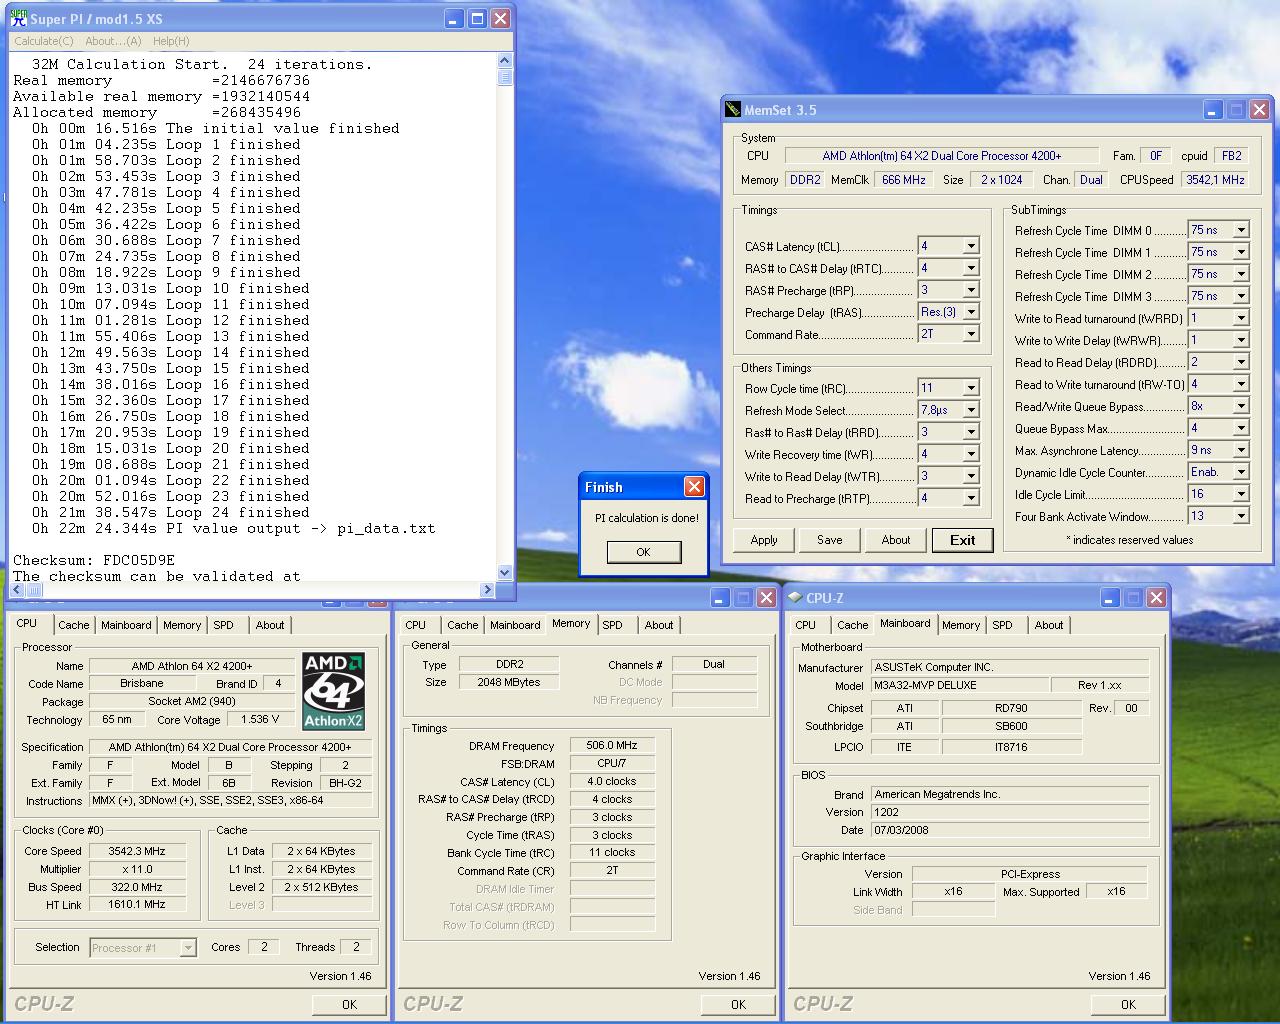This screenshot has width=1280, height=1024.
Task: Expand Idle Cycle Limit dropdown
Action: point(1241,494)
